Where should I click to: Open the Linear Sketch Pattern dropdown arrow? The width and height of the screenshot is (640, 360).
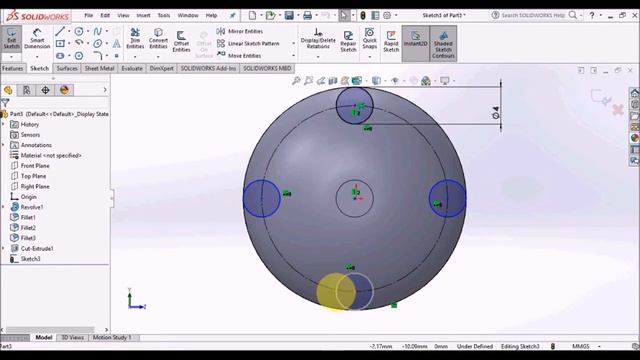point(293,43)
